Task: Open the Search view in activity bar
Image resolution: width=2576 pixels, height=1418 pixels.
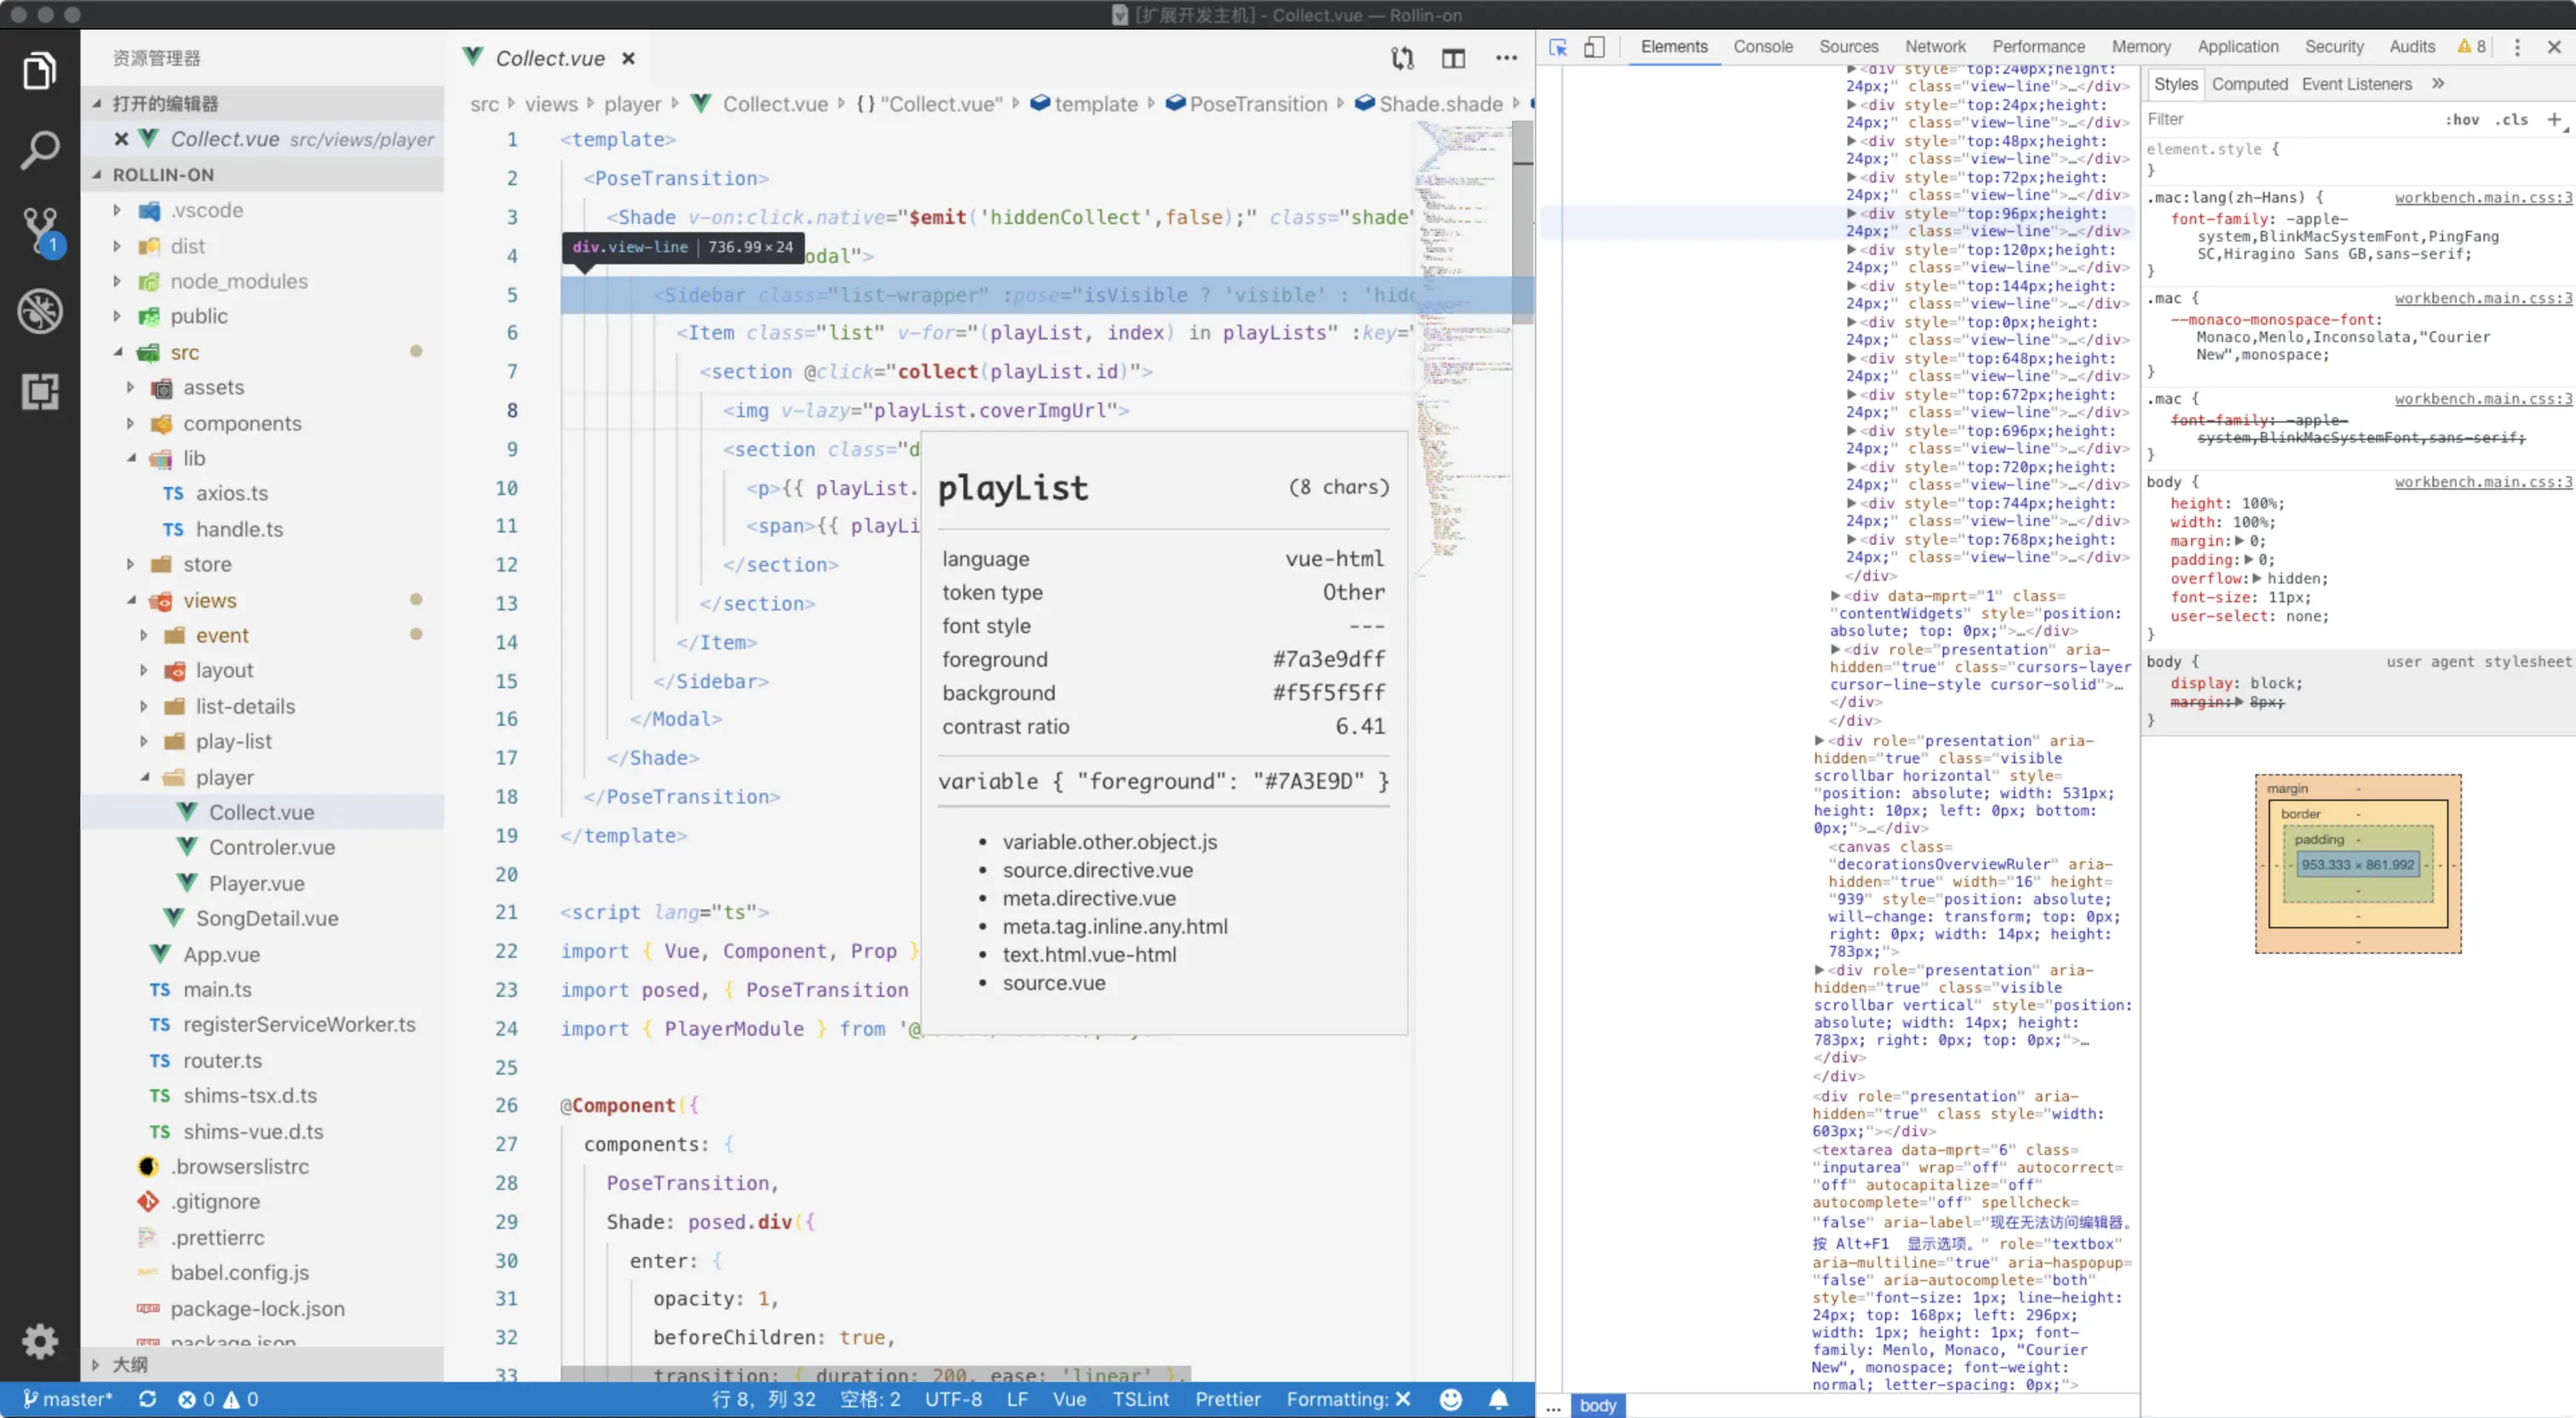Action: click(39, 151)
